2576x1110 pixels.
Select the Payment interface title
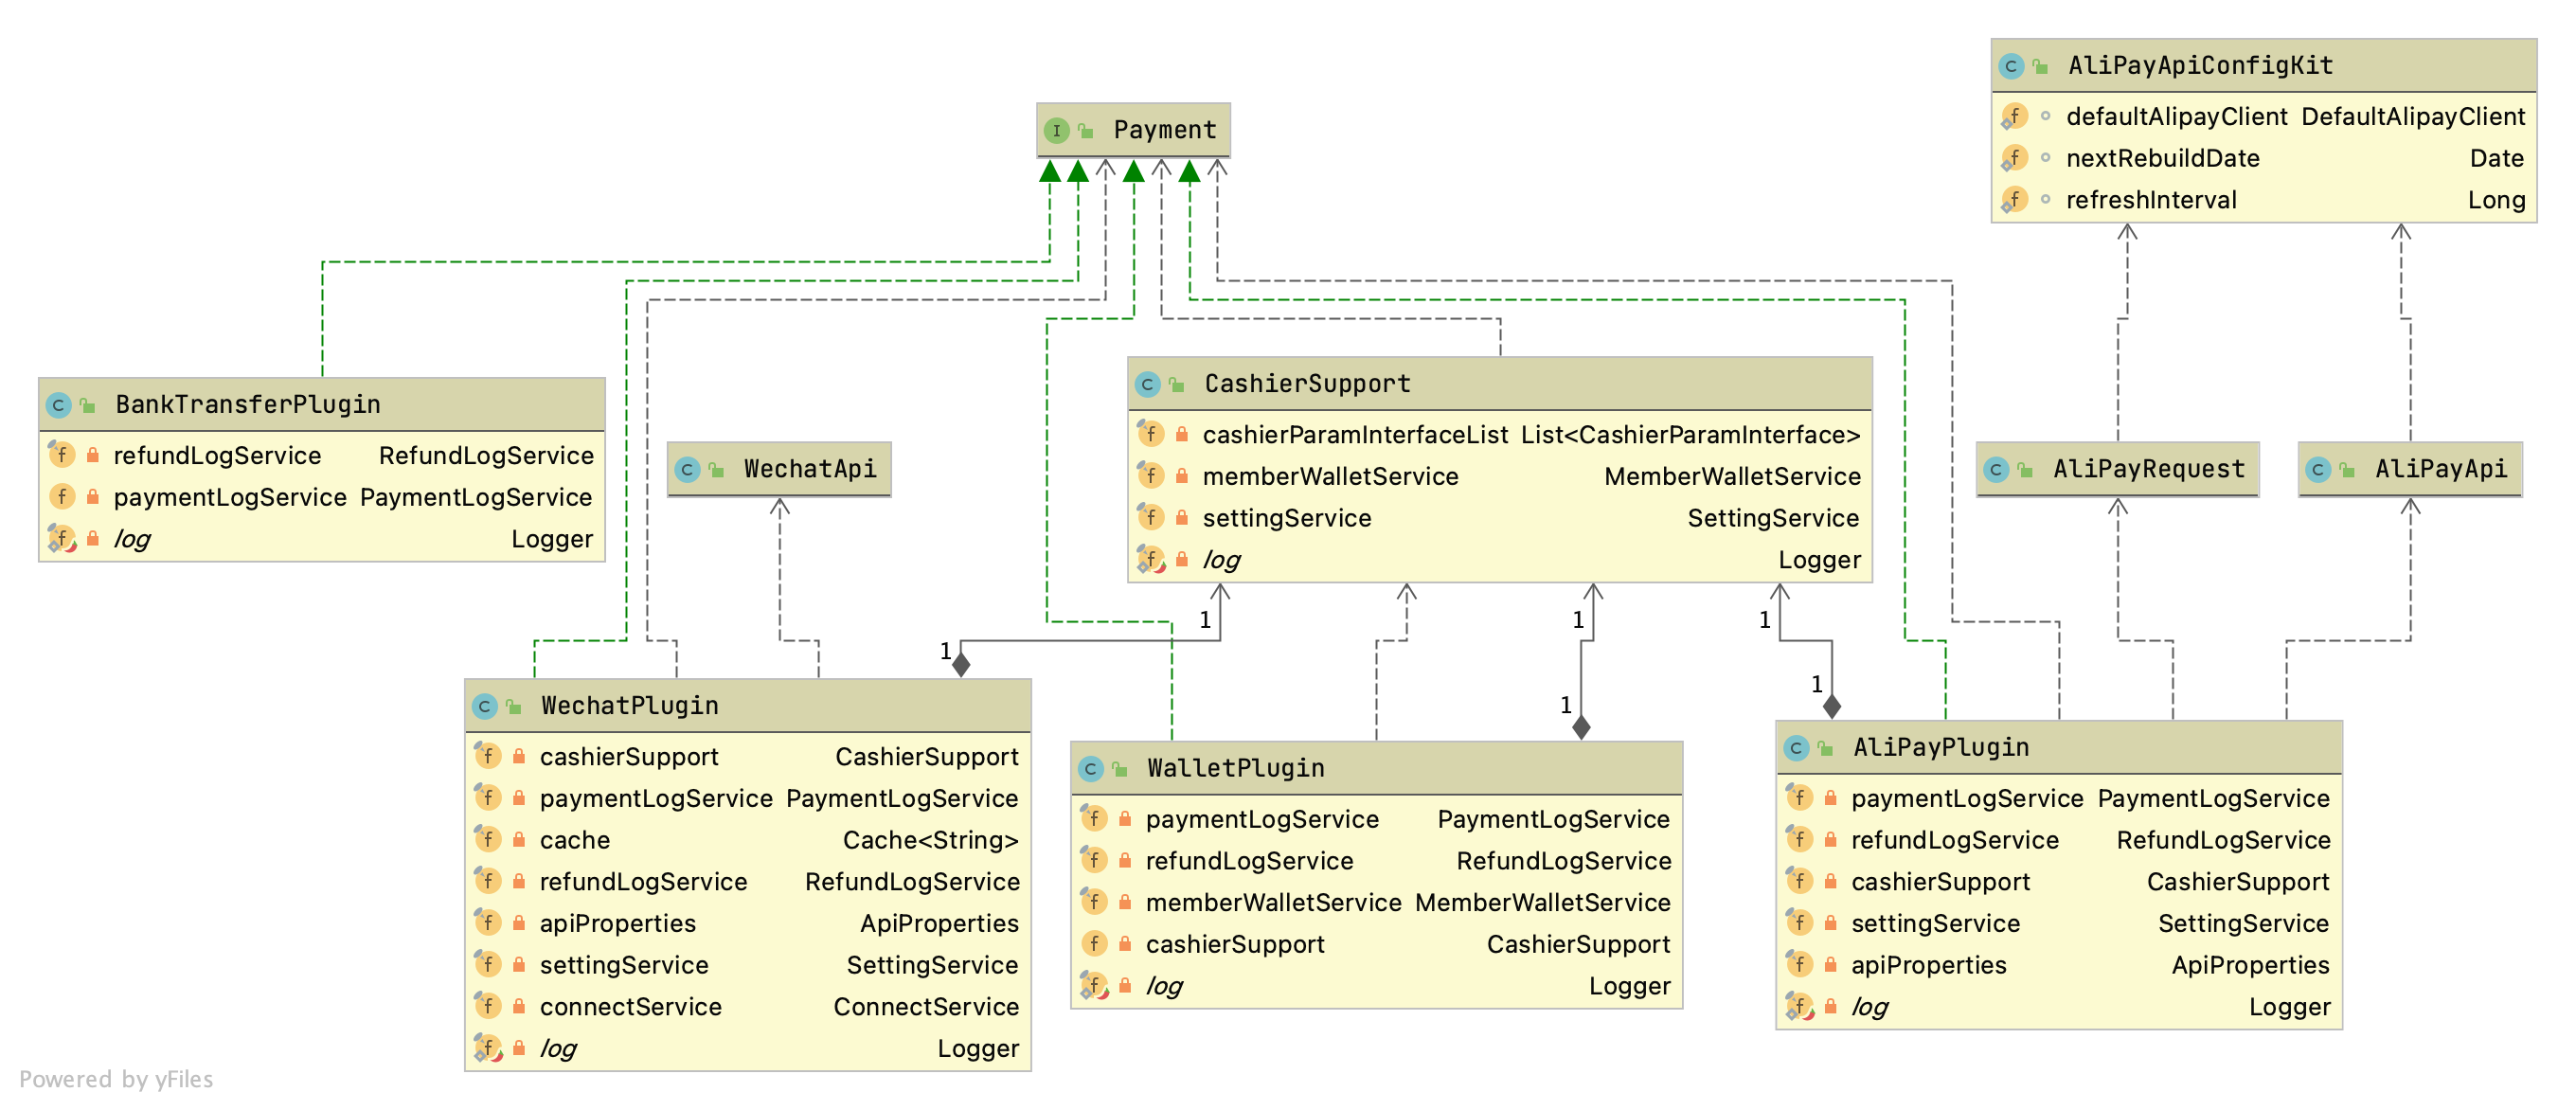click(1165, 130)
